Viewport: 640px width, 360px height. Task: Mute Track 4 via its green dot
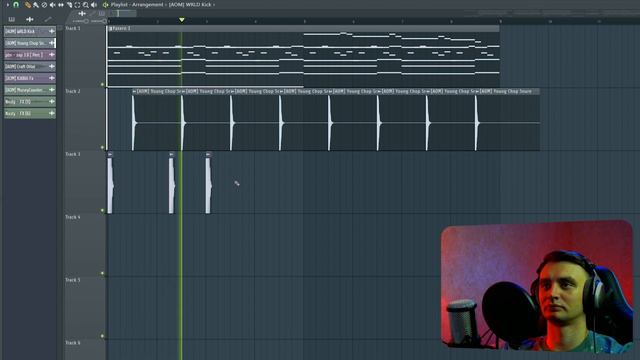pos(102,273)
